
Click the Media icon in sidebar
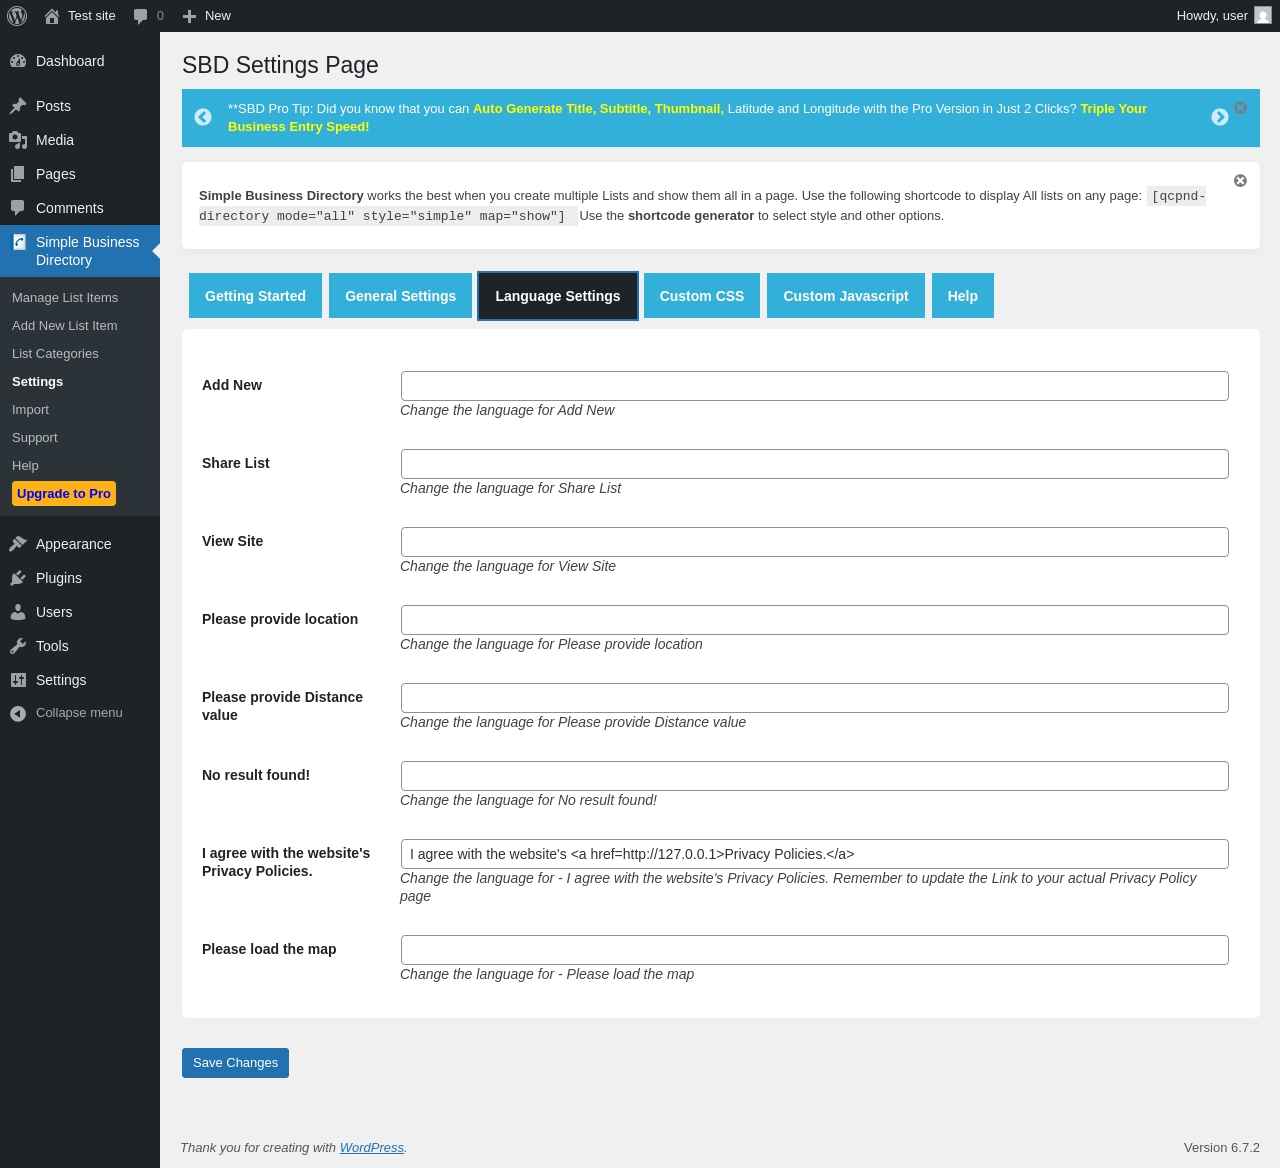[18, 140]
